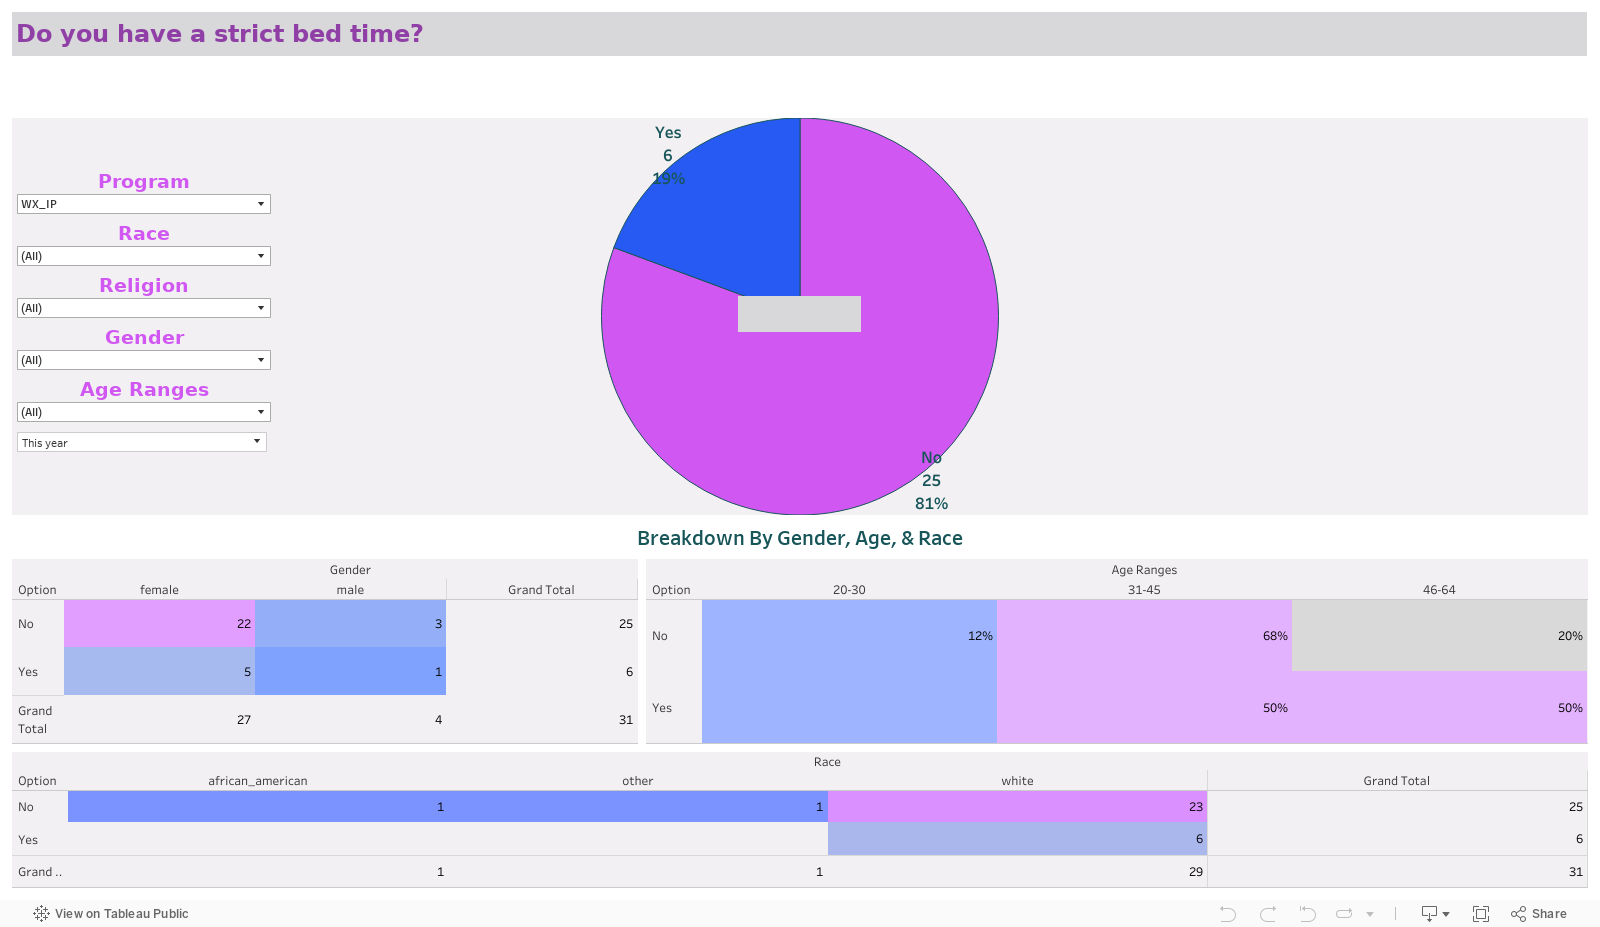Screen dimensions: 1600x927
Task: Click the 31-45 No cell showing 68%
Action: click(x=1144, y=636)
